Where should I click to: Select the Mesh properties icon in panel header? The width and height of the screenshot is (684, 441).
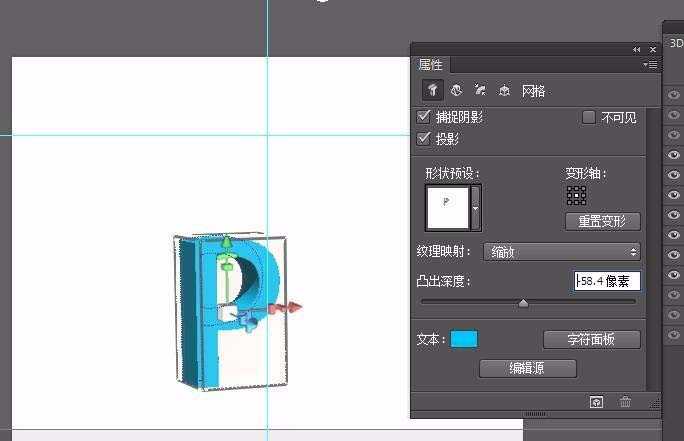tap(432, 90)
